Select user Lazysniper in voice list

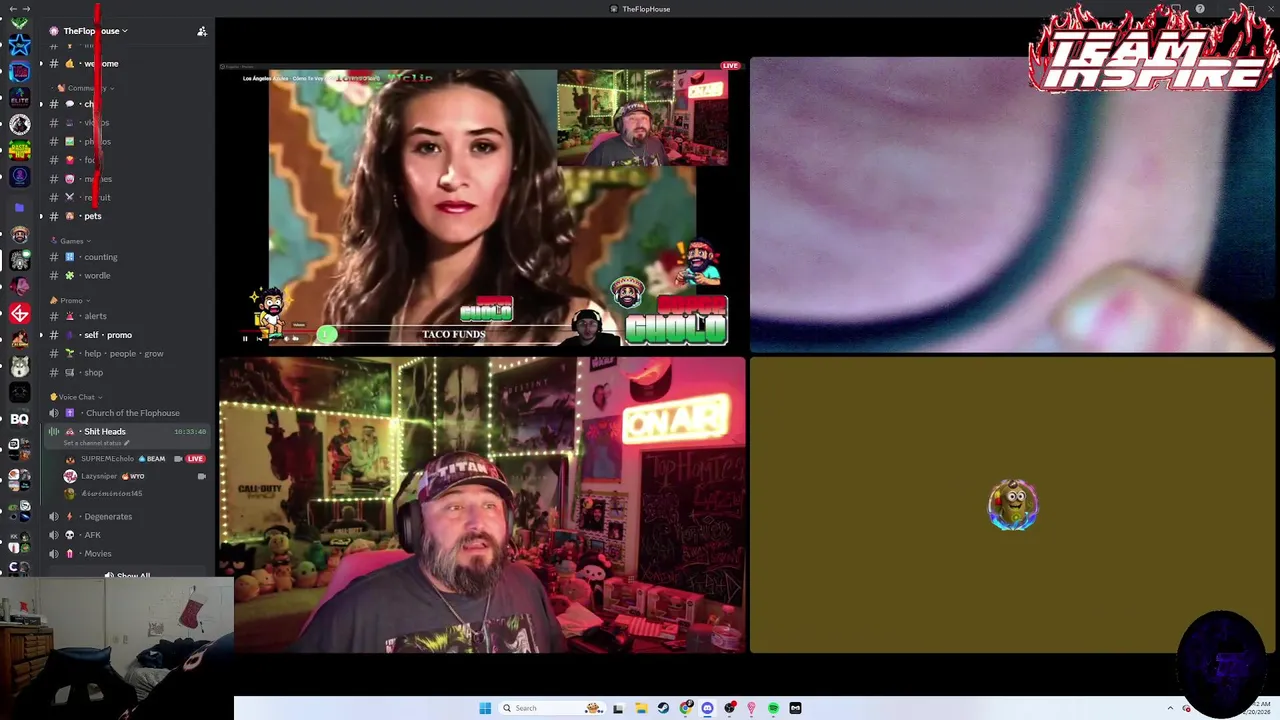point(99,476)
